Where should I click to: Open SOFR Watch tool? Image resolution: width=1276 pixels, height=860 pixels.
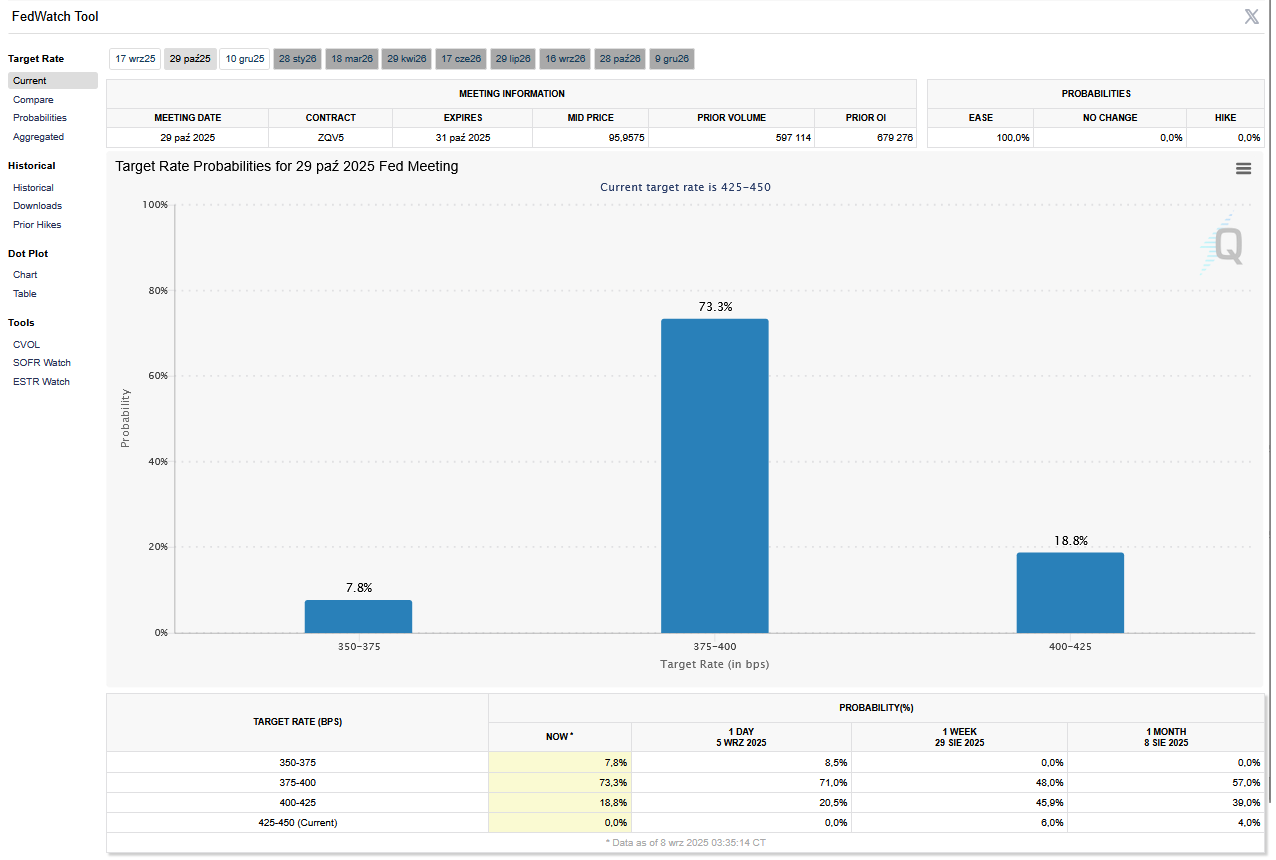click(x=42, y=363)
